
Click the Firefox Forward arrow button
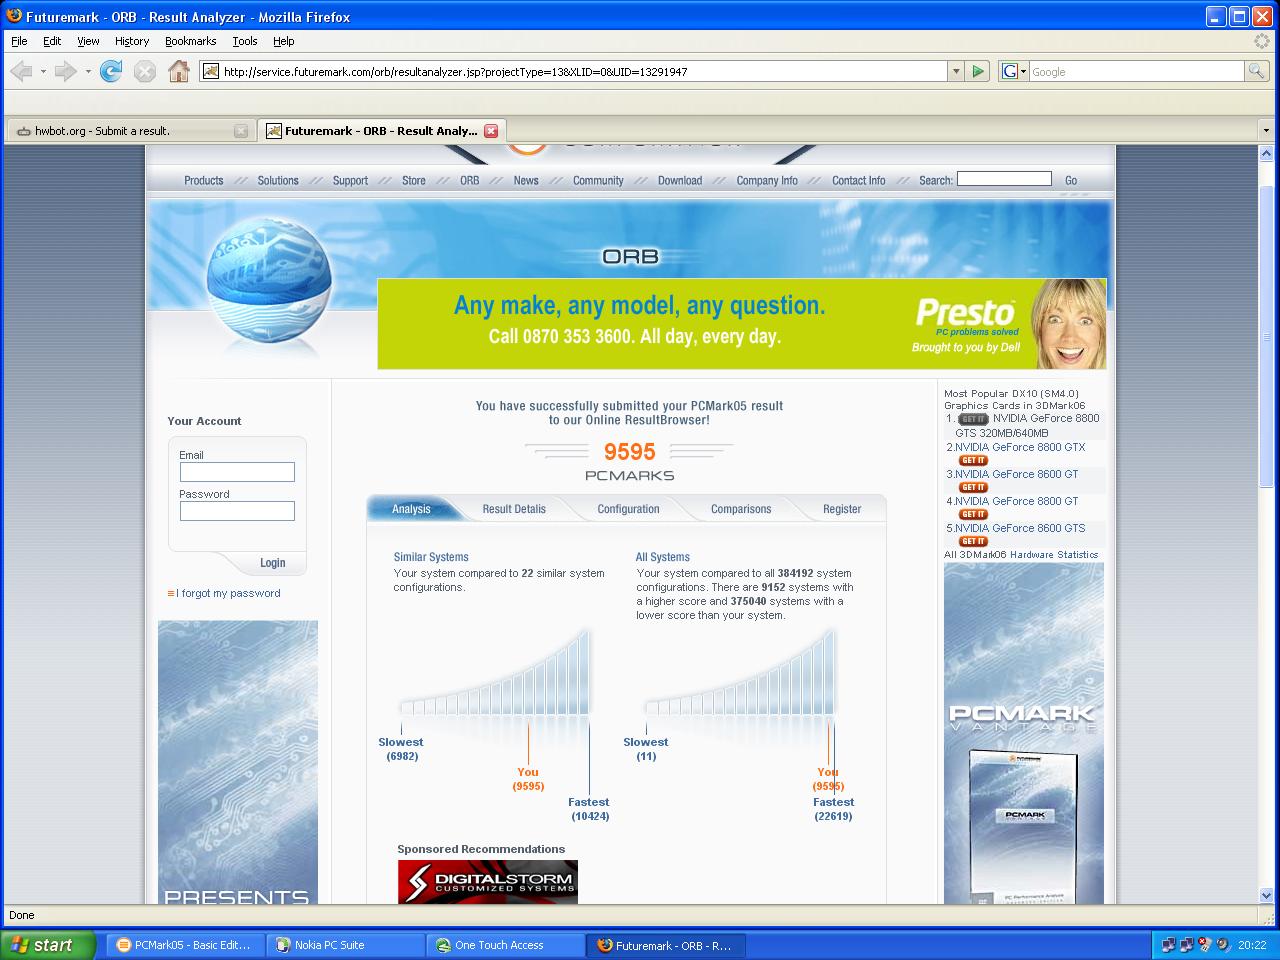pyautogui.click(x=65, y=71)
